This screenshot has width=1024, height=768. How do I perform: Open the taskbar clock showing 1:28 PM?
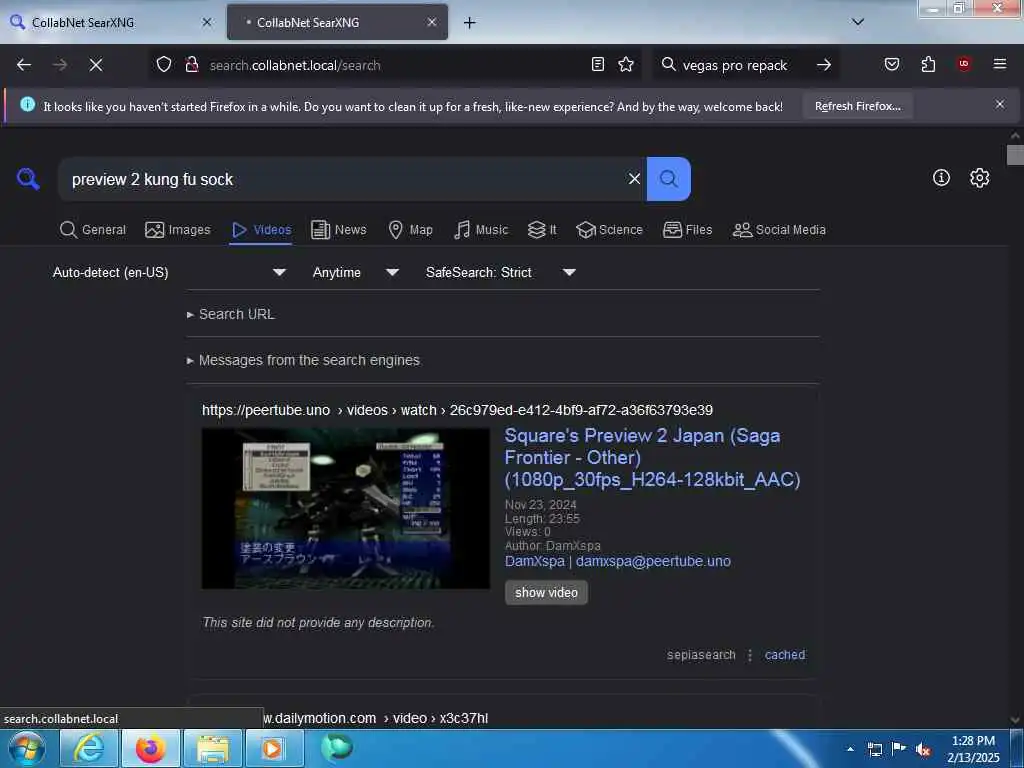coord(973,749)
